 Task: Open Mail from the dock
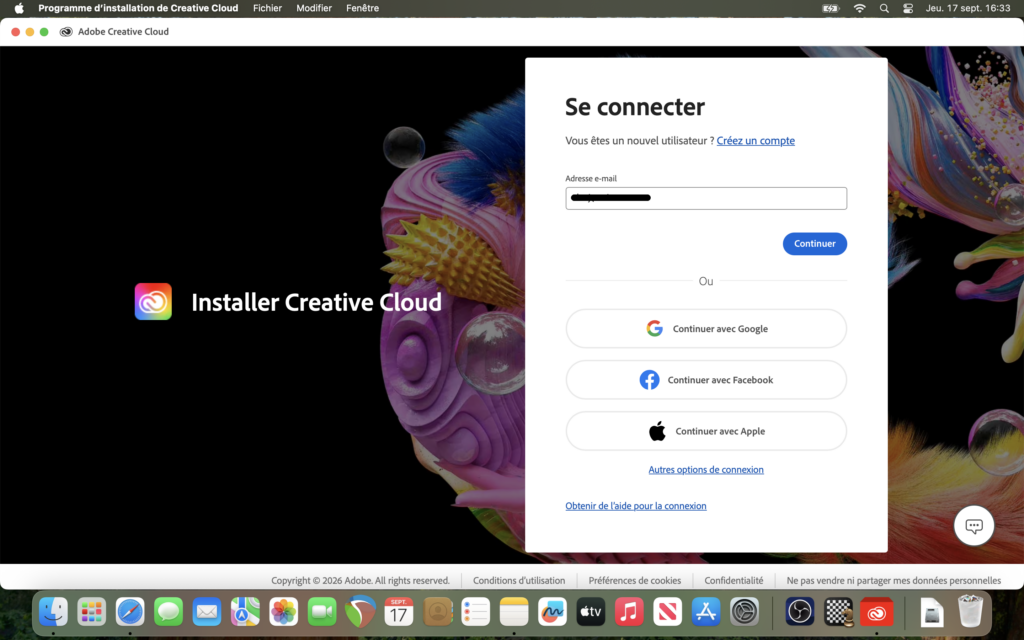(207, 612)
